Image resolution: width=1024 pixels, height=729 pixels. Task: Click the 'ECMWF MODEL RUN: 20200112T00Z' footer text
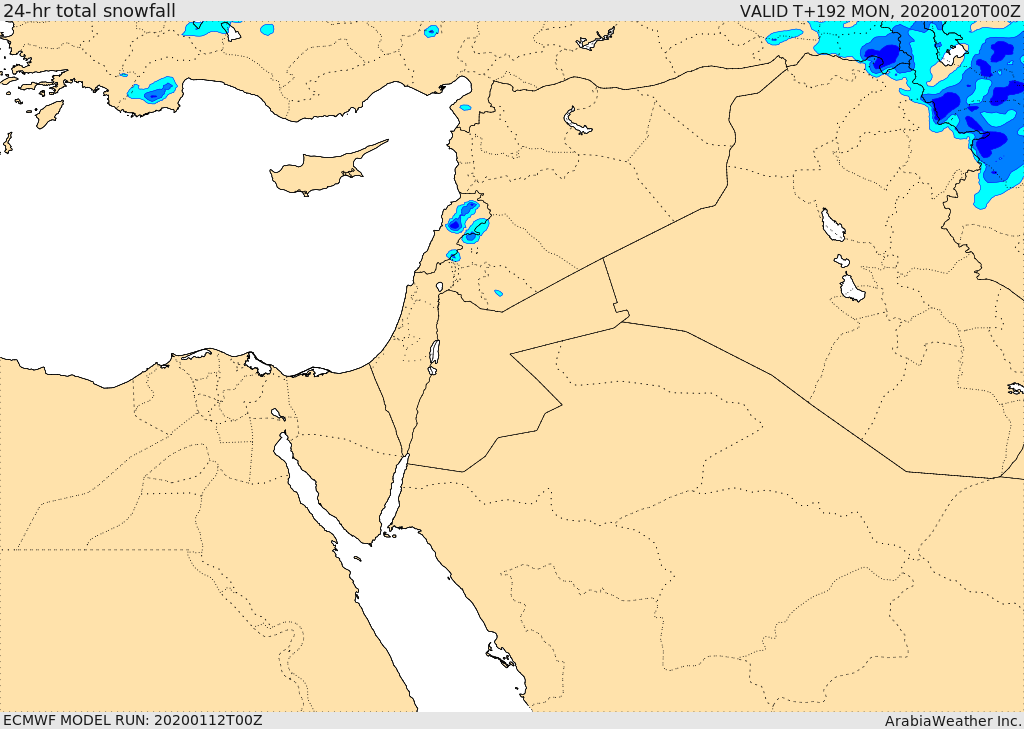[x=133, y=721]
